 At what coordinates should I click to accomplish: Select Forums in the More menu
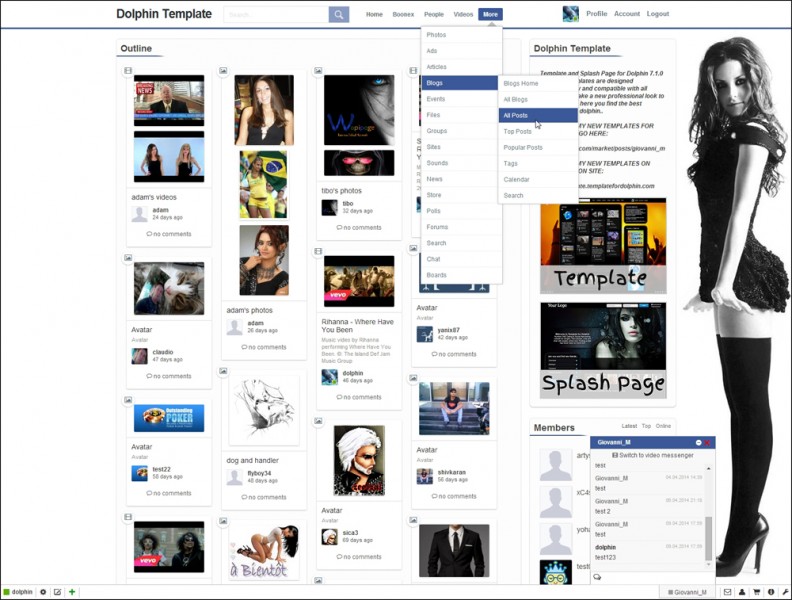(x=461, y=227)
